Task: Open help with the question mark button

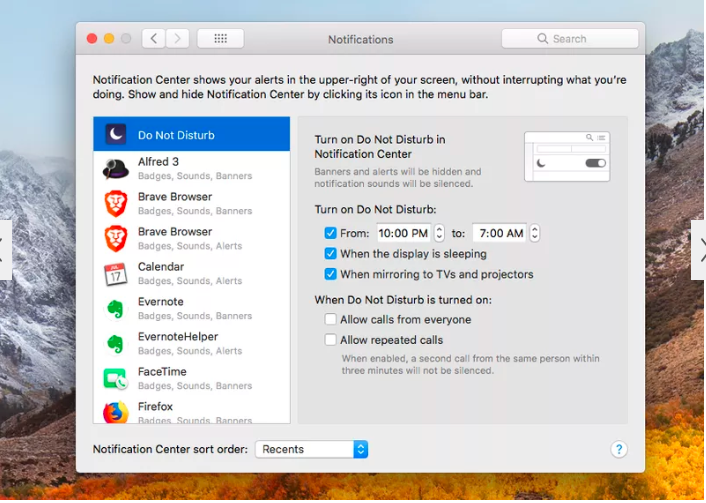Action: tap(619, 449)
